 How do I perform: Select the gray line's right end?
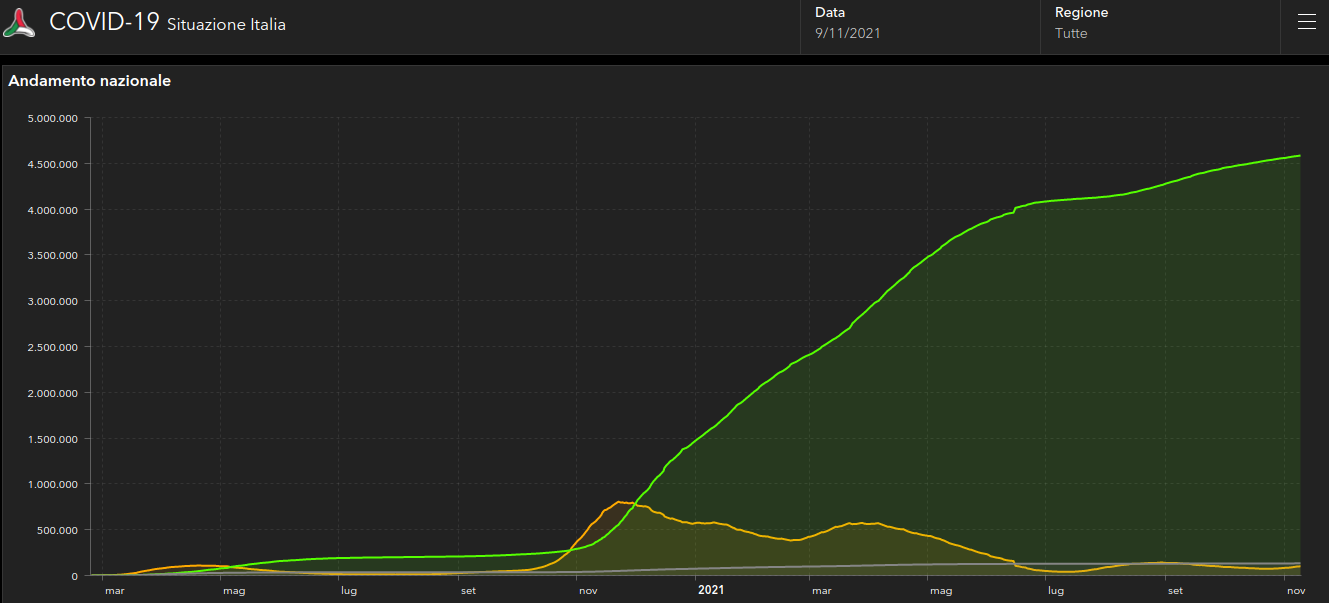click(x=1299, y=563)
